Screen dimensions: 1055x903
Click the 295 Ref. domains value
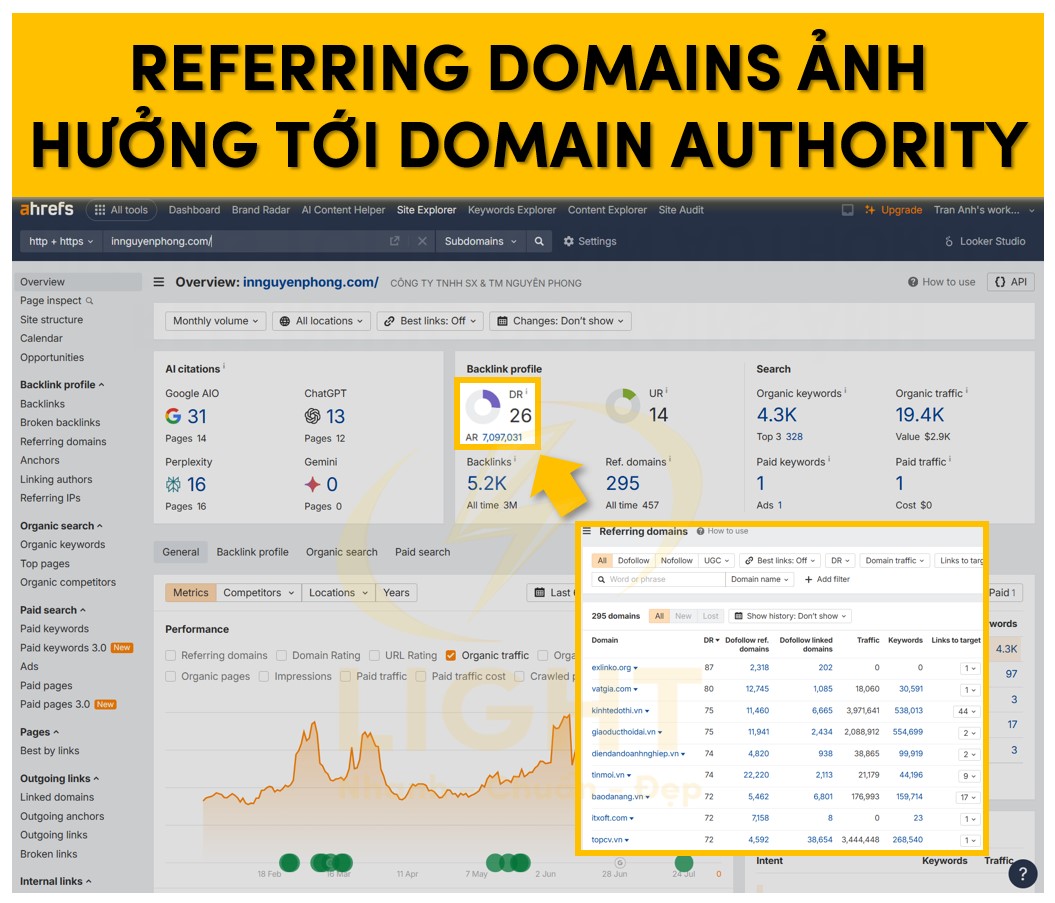[622, 483]
